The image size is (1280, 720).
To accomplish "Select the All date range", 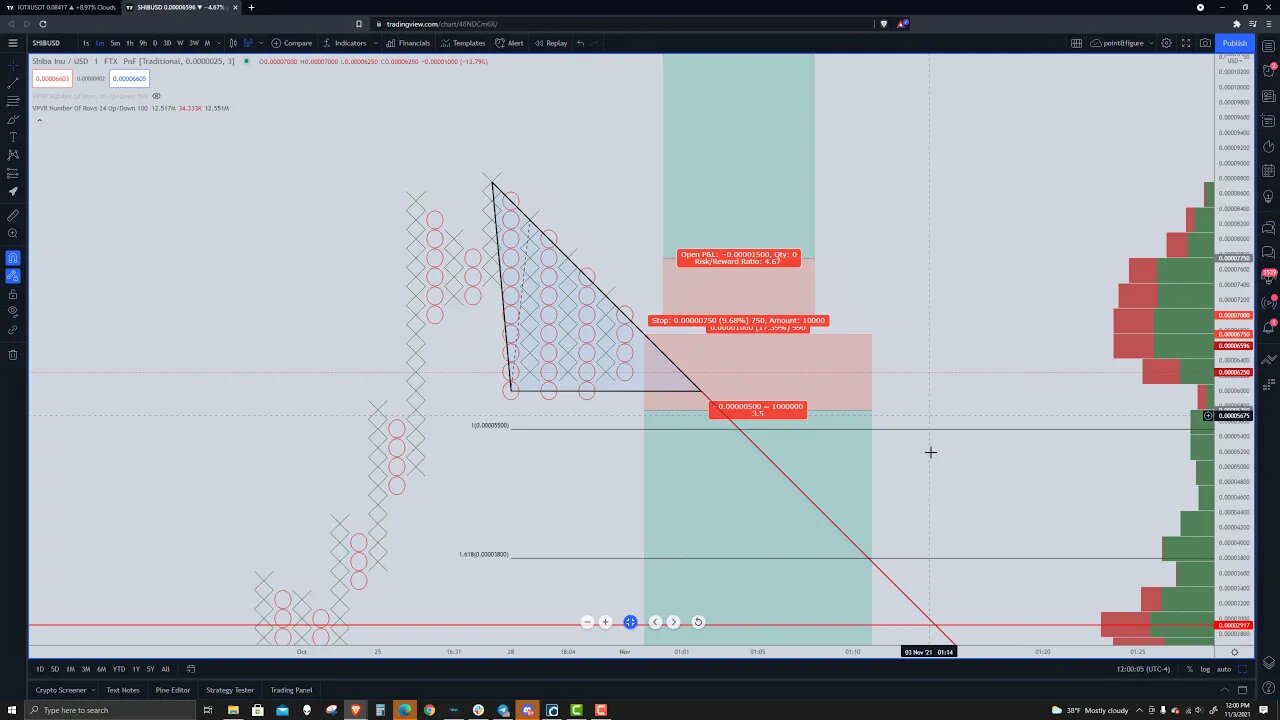I will coord(165,669).
